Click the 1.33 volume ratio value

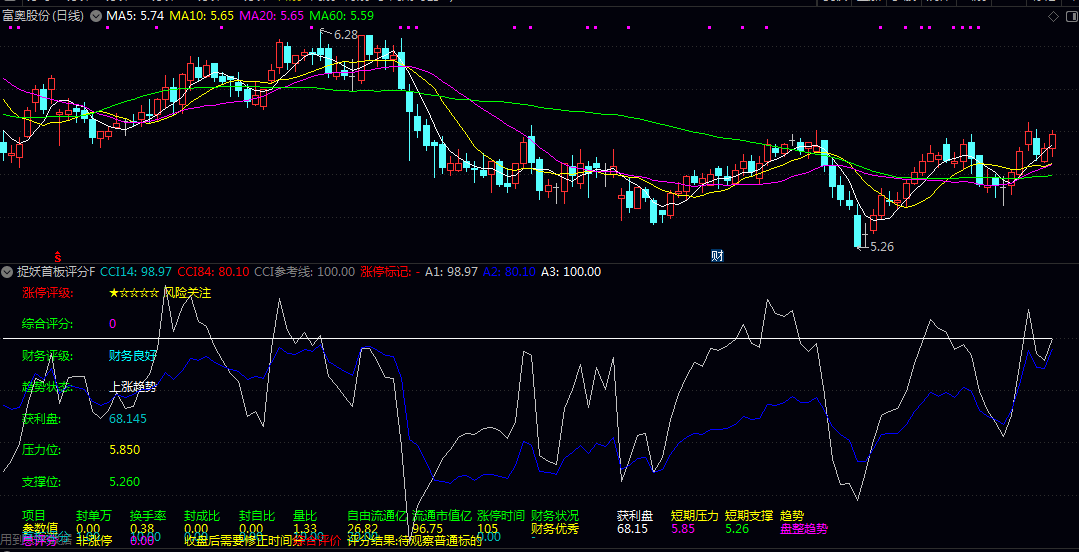305,529
